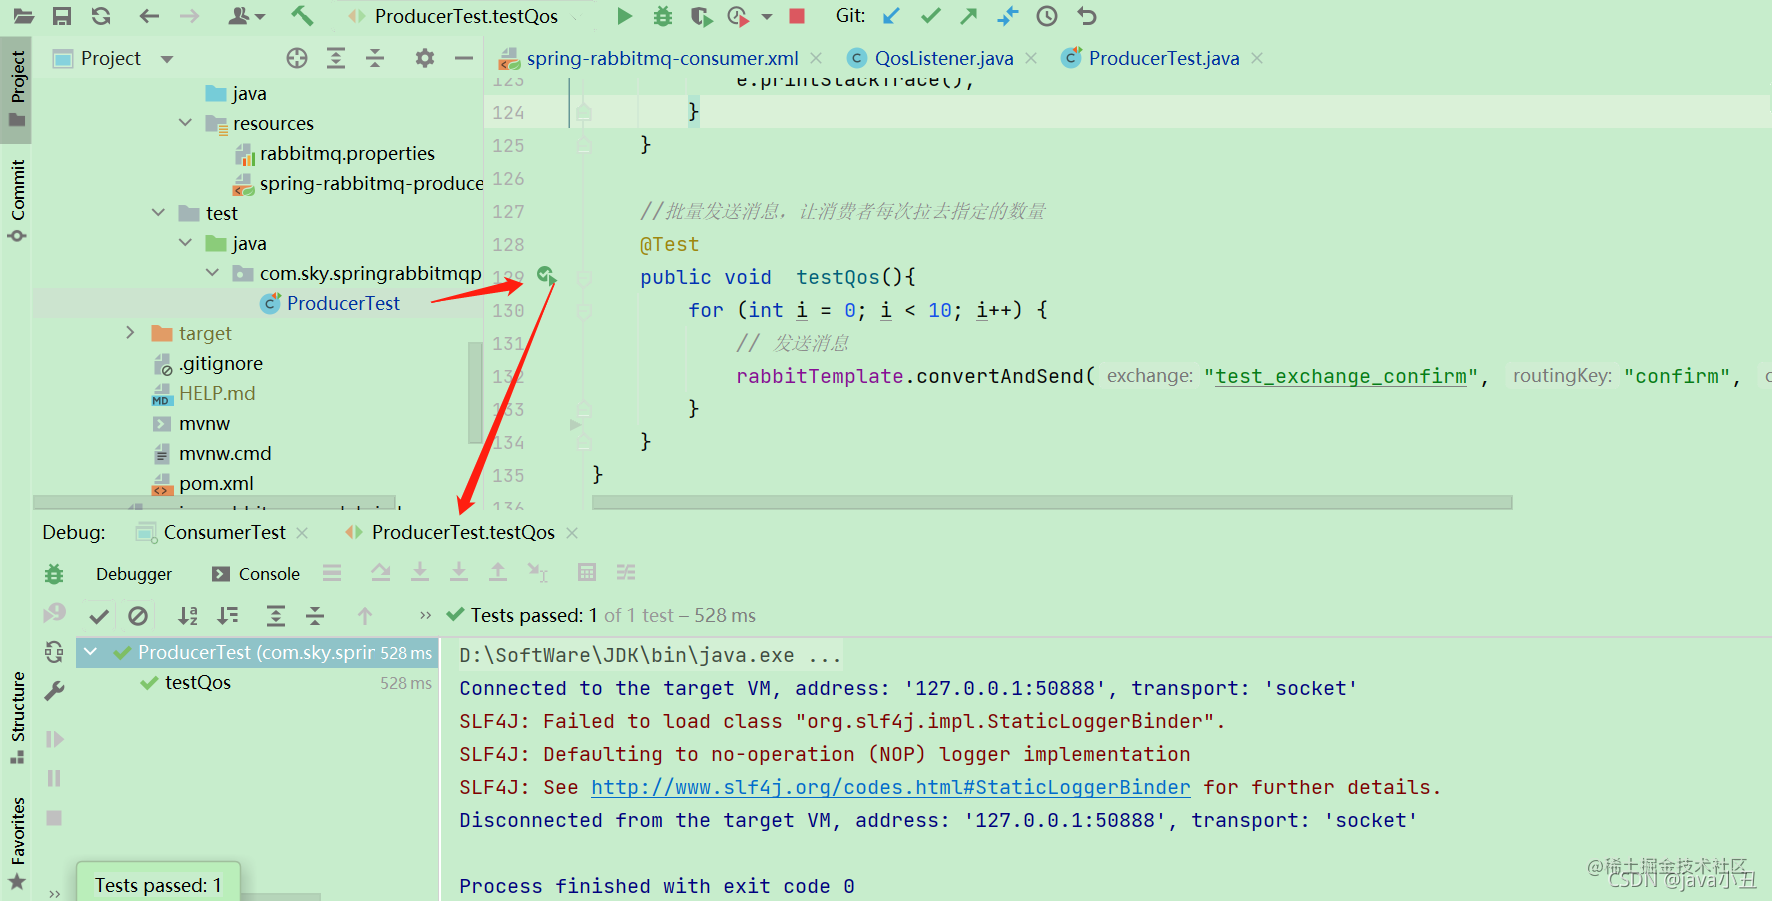Toggle the Structure tool window sidebar button
The height and width of the screenshot is (901, 1772).
coord(17,717)
